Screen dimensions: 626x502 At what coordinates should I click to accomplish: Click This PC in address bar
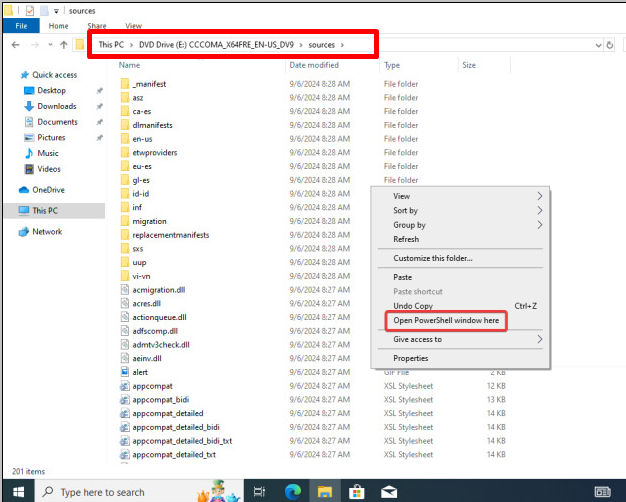click(111, 45)
